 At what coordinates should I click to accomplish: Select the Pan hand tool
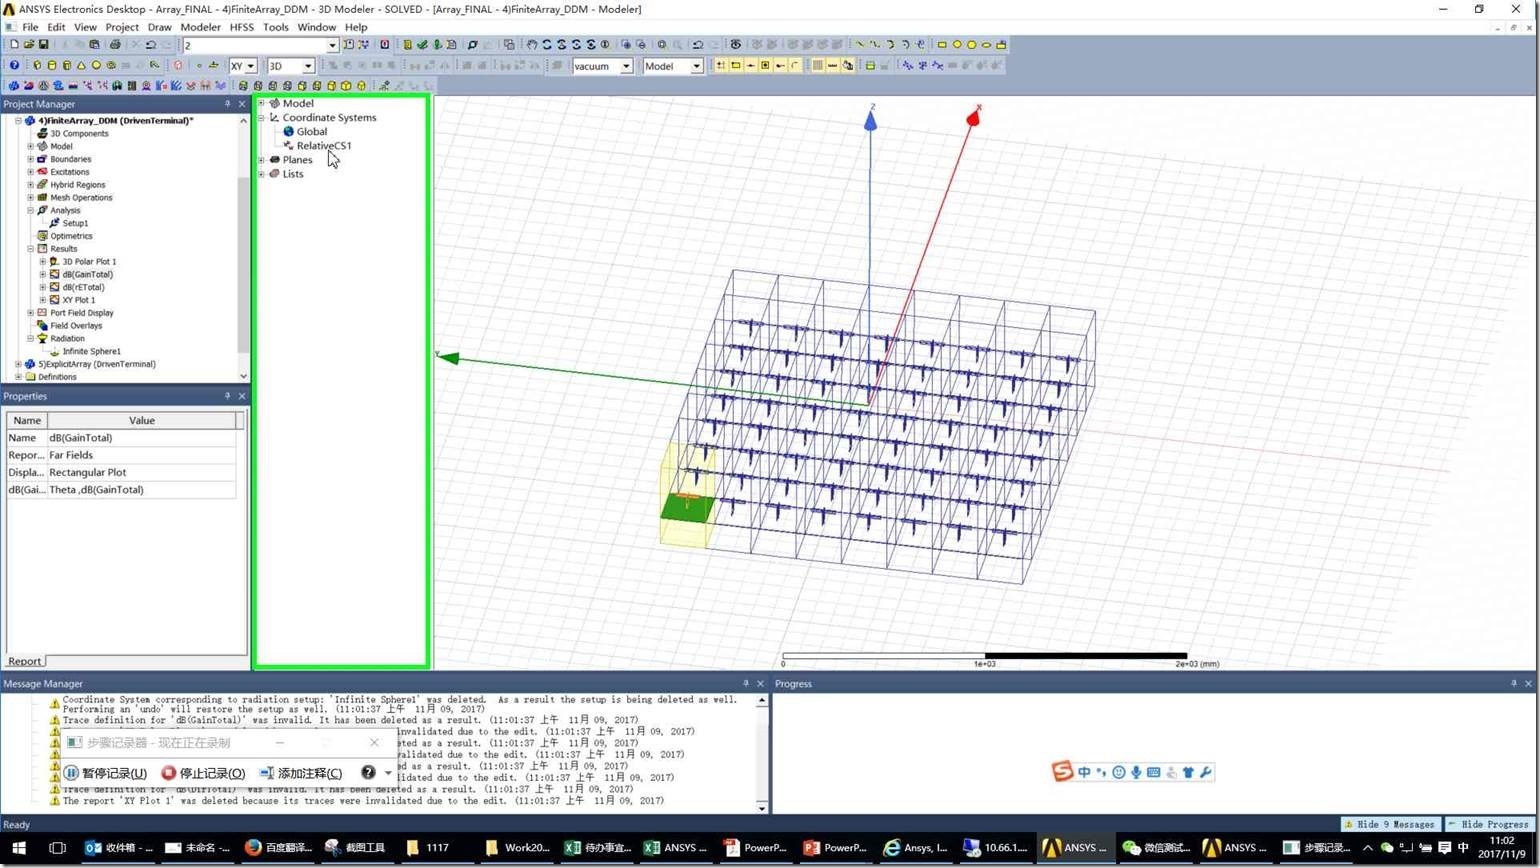532,45
